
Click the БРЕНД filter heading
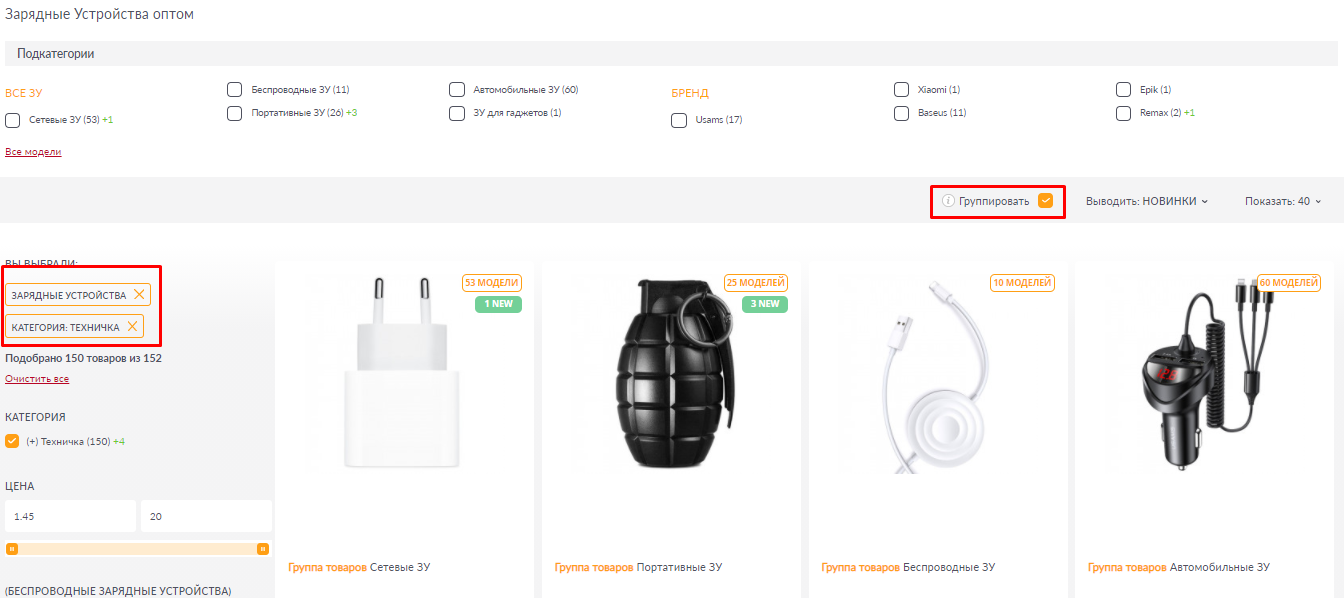click(690, 93)
